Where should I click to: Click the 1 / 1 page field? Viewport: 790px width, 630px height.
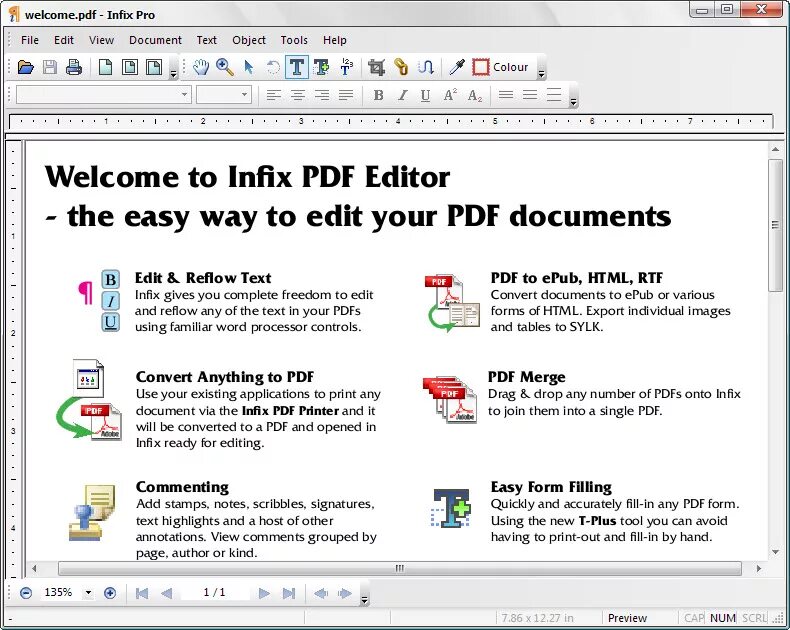[215, 592]
